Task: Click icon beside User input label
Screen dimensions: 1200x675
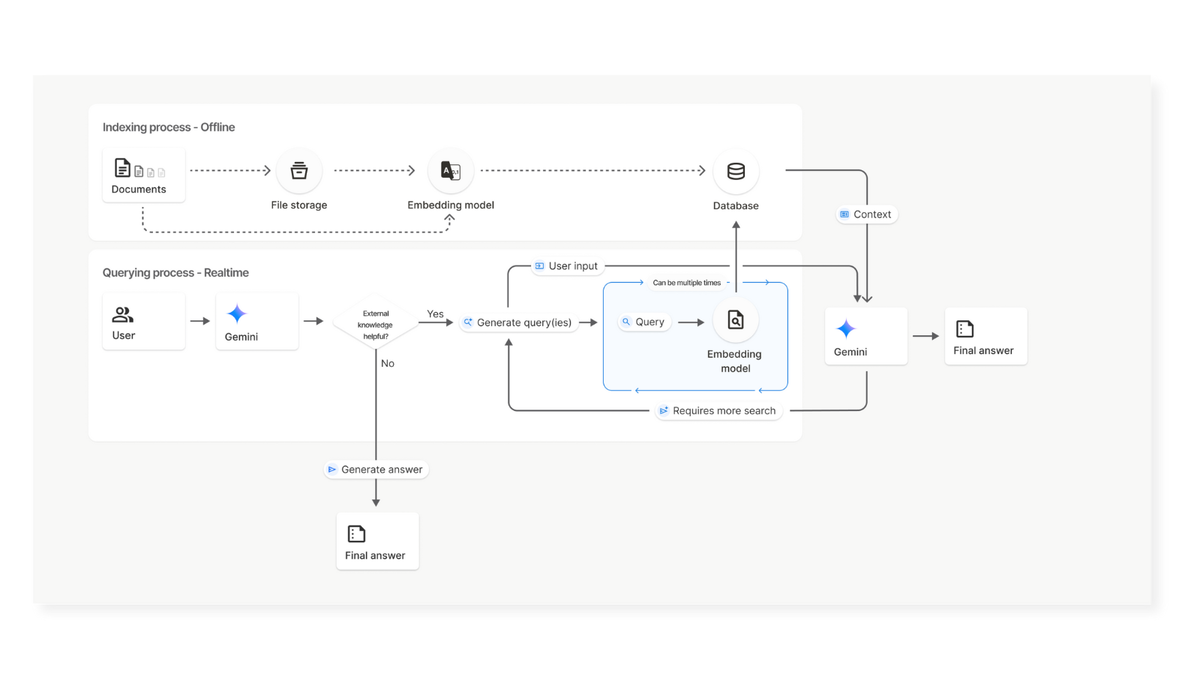Action: 540,266
